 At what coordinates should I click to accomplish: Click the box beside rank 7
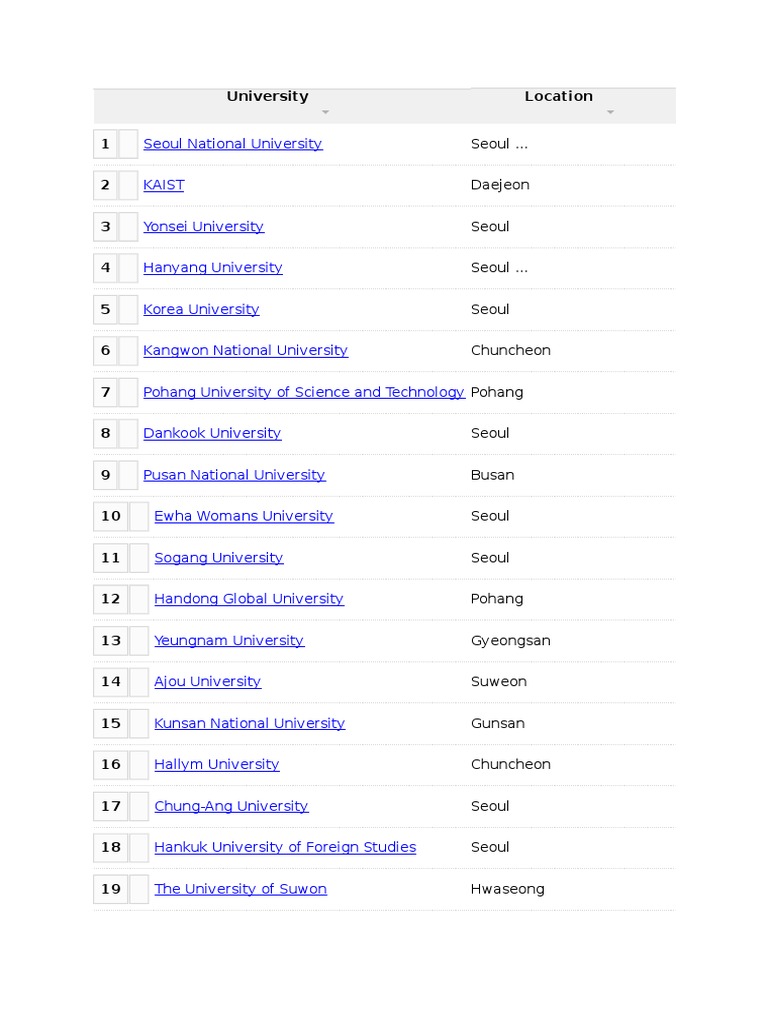coord(128,392)
